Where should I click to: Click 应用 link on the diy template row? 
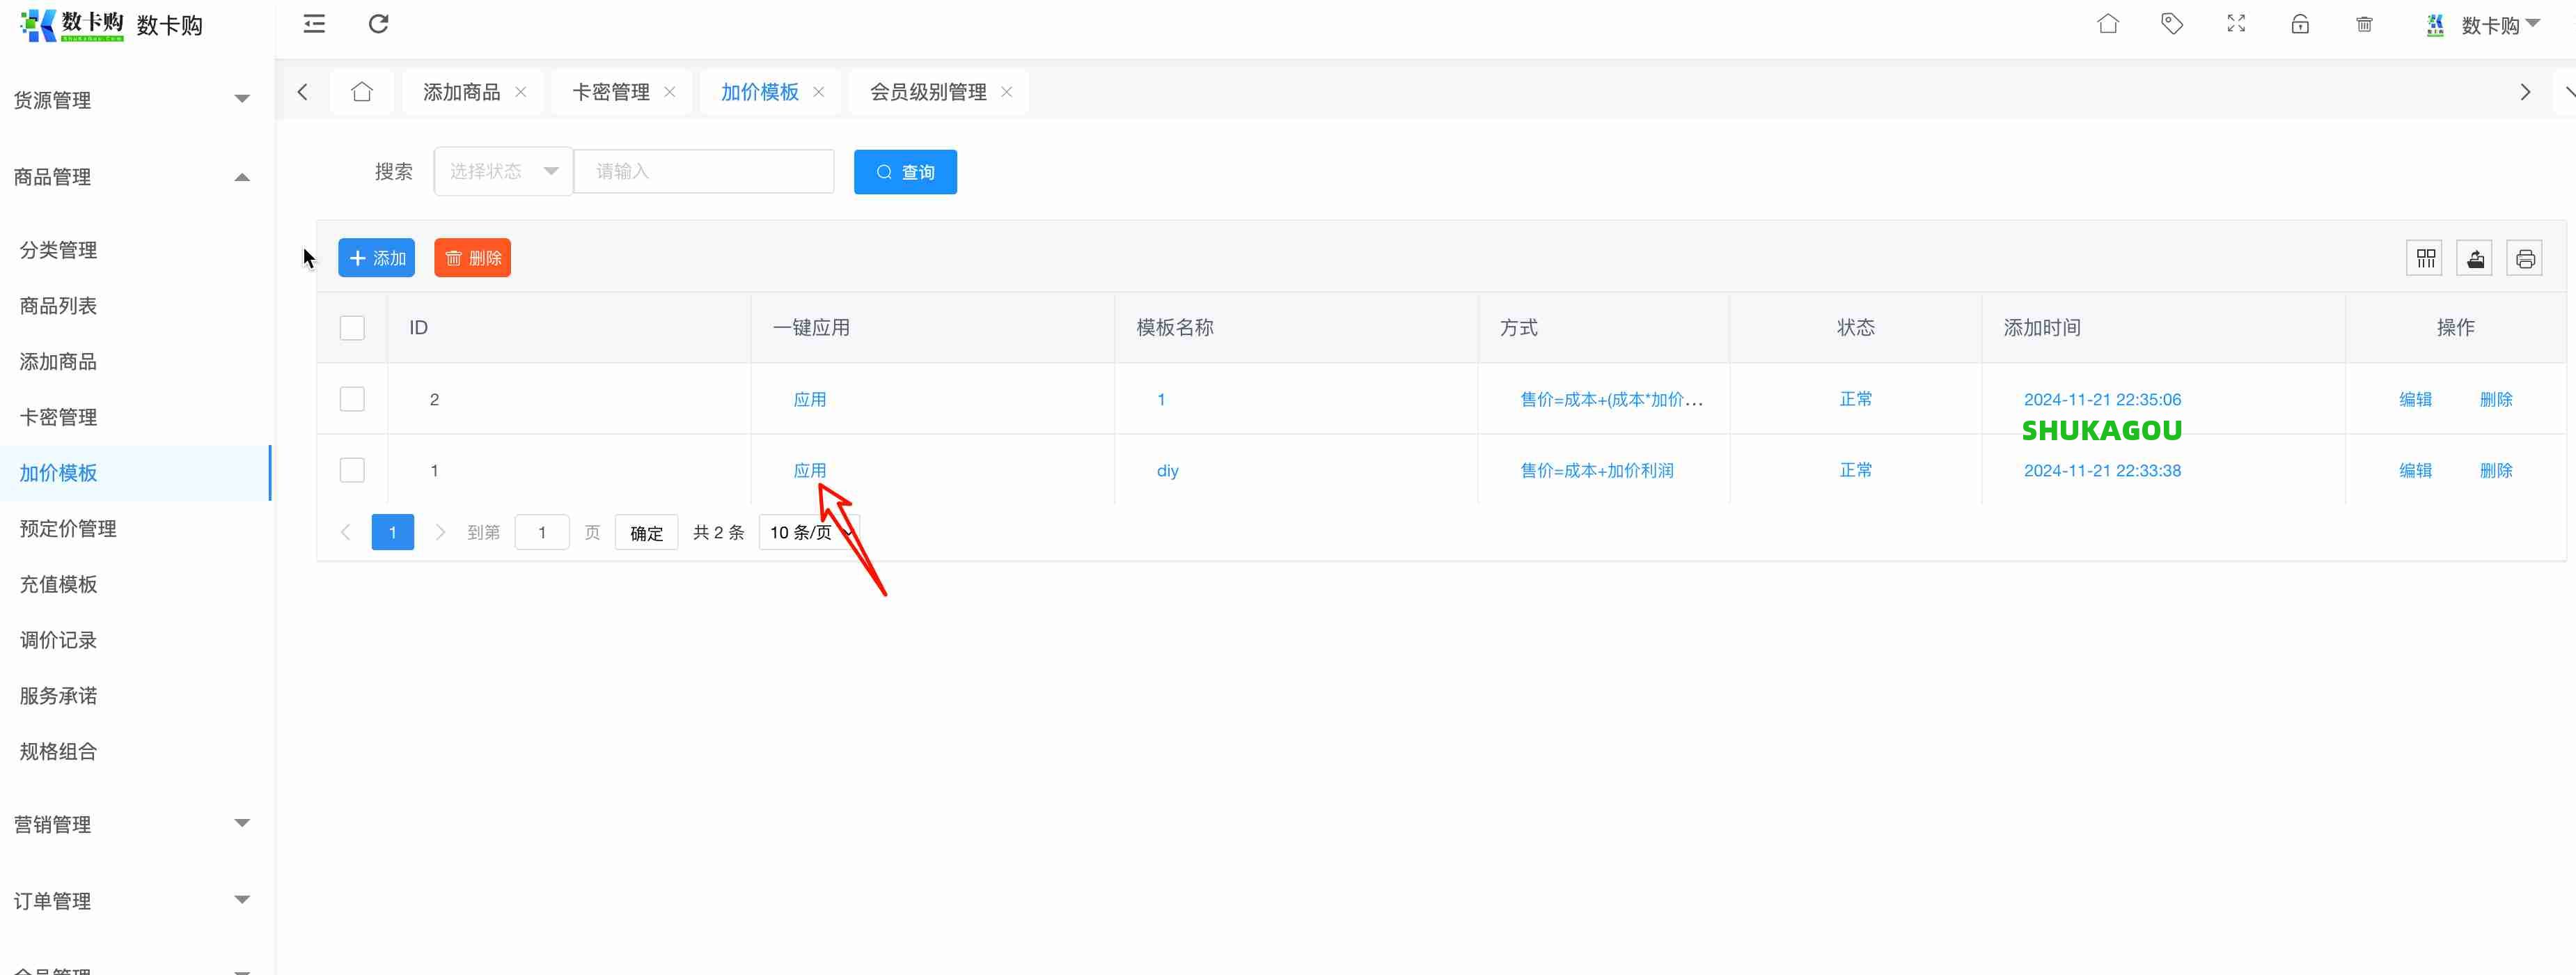(810, 470)
